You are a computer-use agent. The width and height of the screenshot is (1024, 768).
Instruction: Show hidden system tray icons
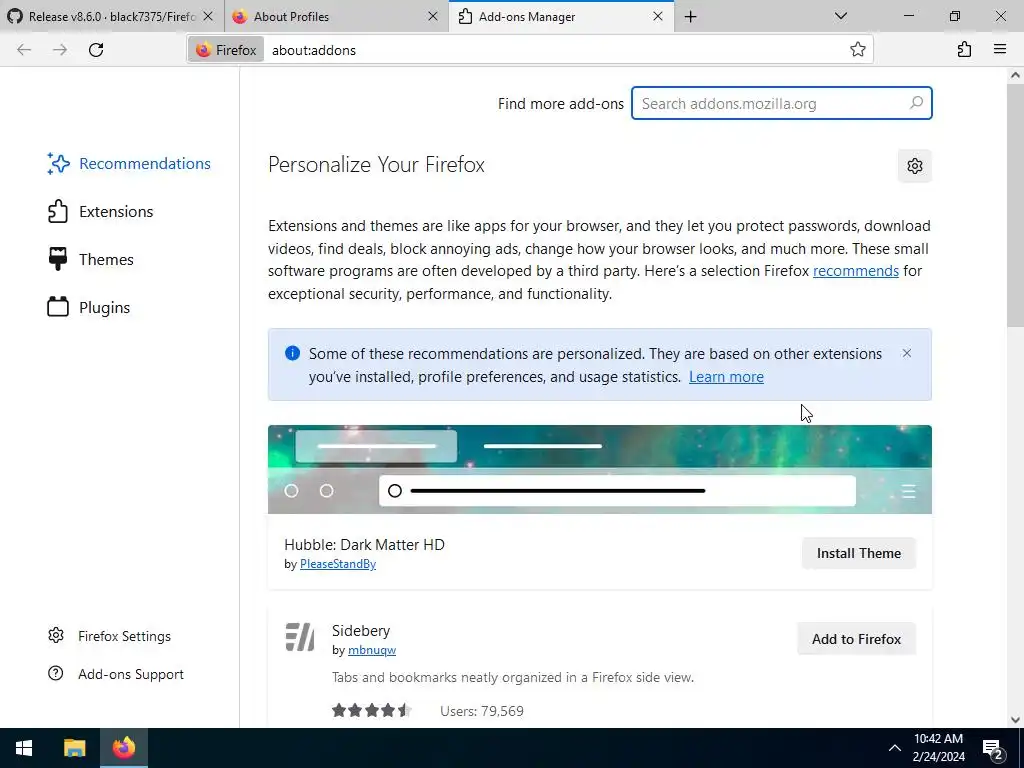pos(895,748)
